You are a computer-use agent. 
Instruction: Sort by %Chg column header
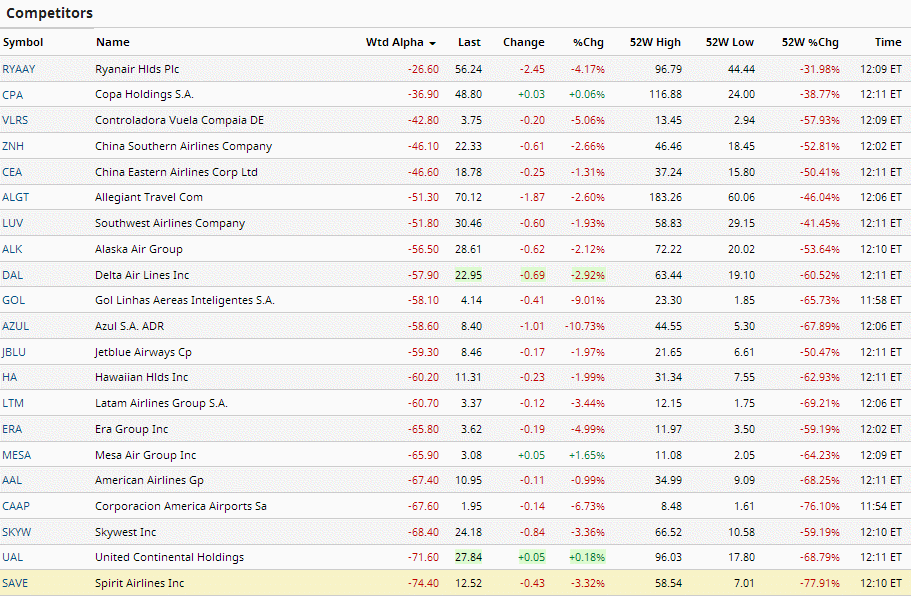point(588,42)
